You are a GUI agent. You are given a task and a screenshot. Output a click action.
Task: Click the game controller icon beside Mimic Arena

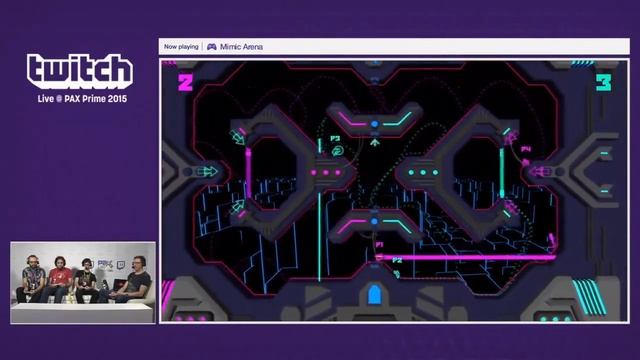[x=211, y=47]
